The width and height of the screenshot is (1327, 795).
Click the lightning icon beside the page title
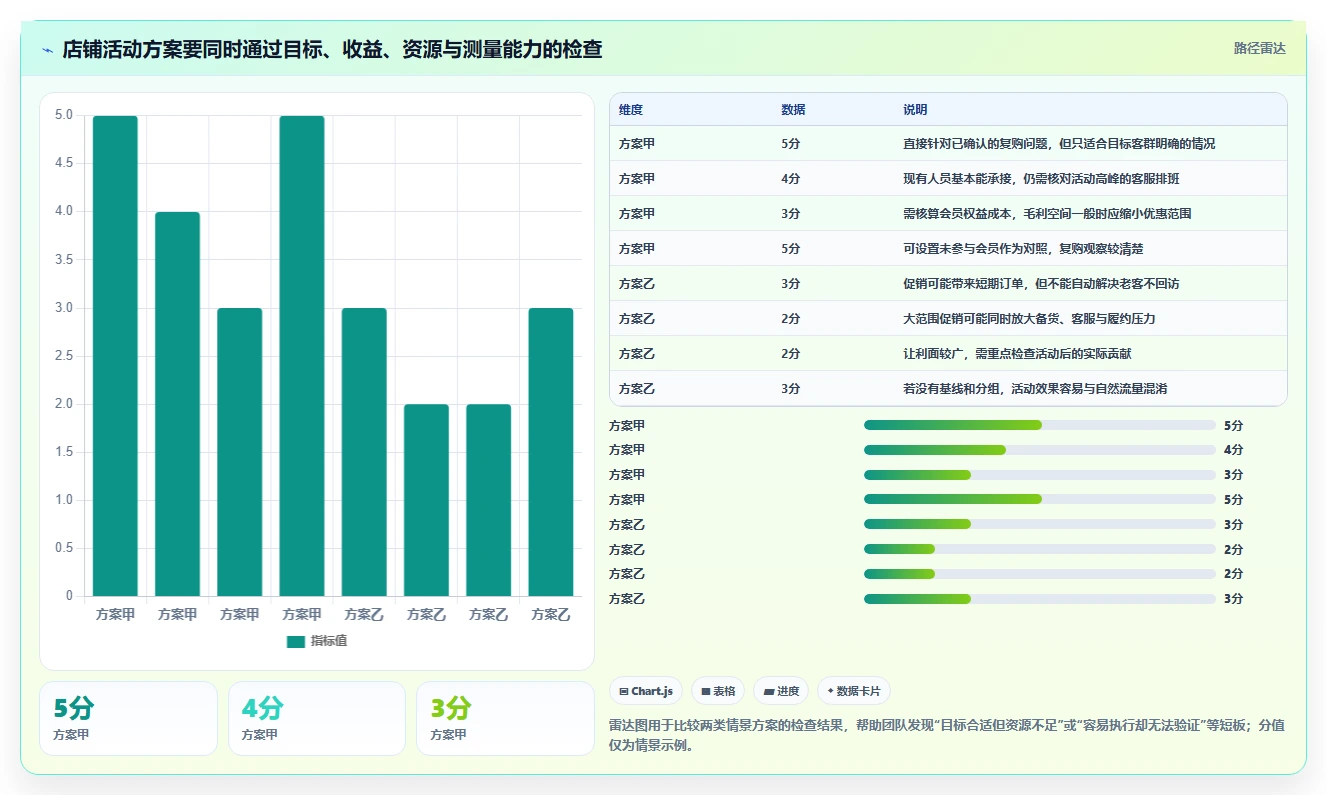48,49
